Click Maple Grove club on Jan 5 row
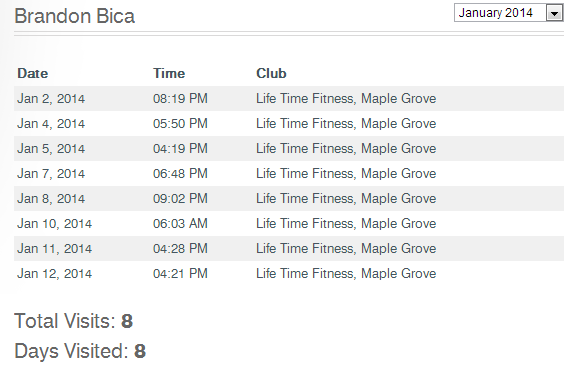Screen dimensions: 572x370 click(346, 149)
